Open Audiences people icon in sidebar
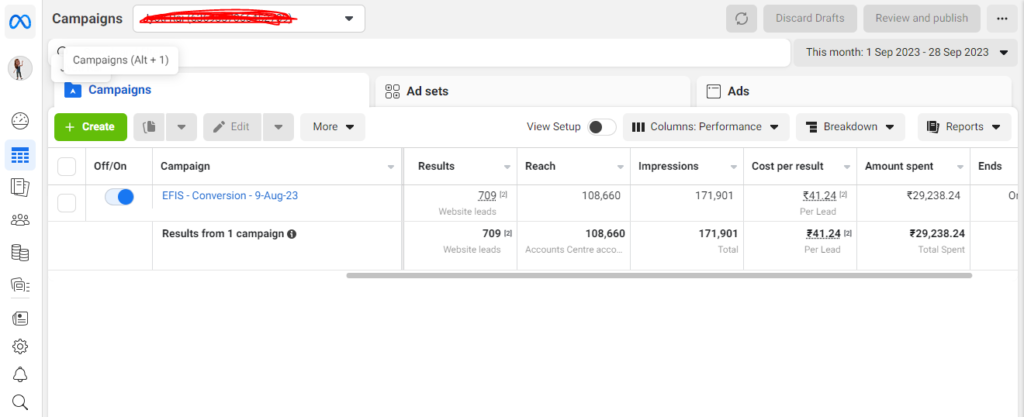This screenshot has width=1024, height=417. (x=19, y=220)
